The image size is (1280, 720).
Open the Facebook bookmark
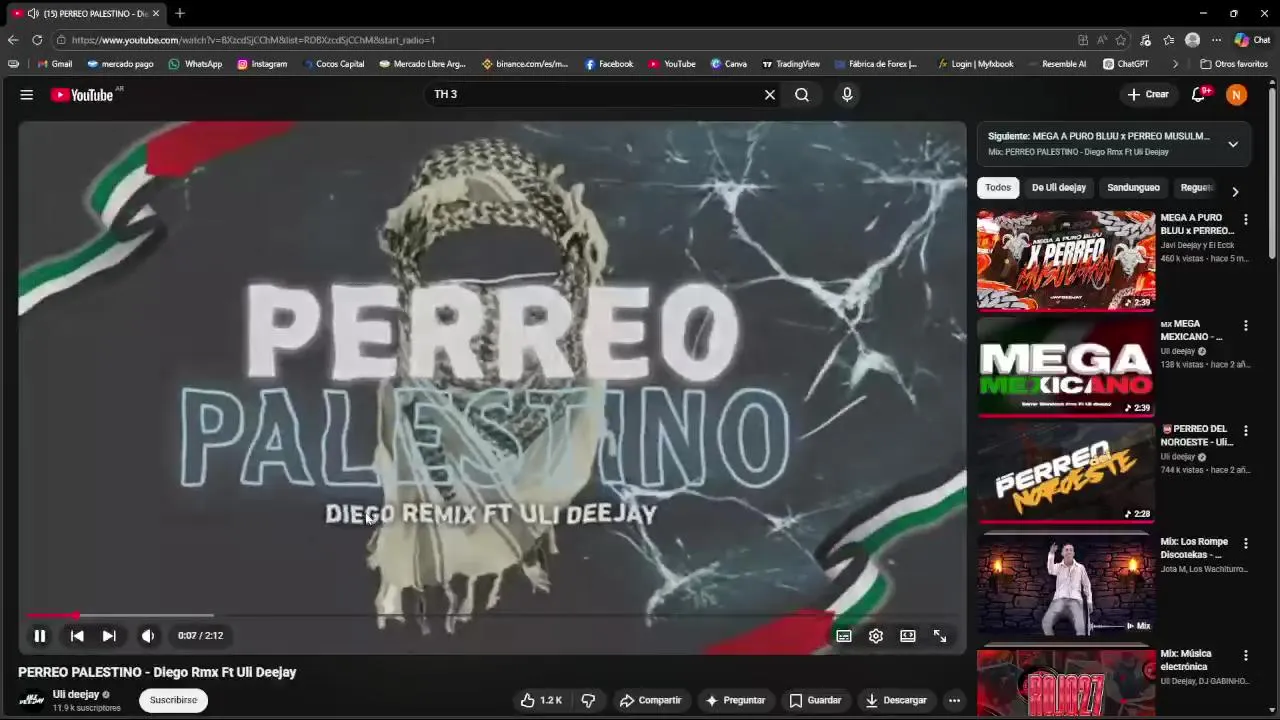click(x=609, y=64)
